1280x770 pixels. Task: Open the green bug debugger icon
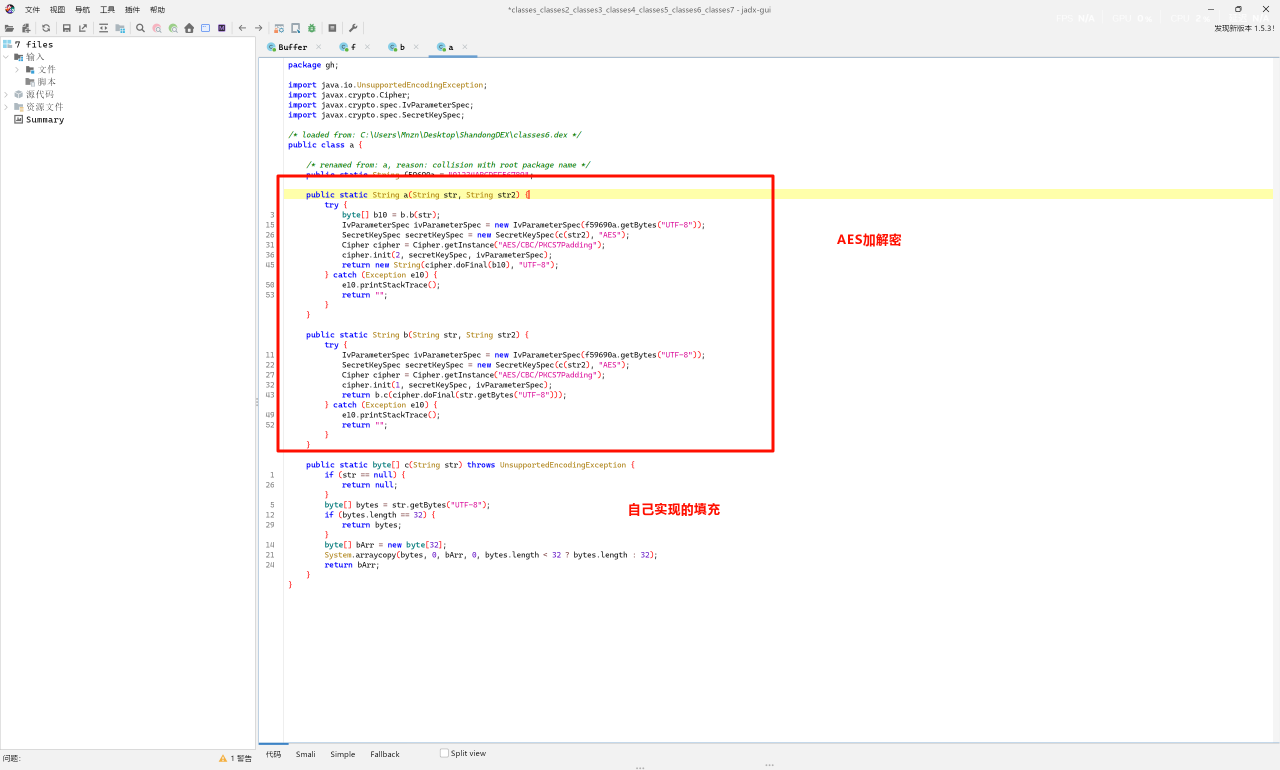click(x=311, y=28)
